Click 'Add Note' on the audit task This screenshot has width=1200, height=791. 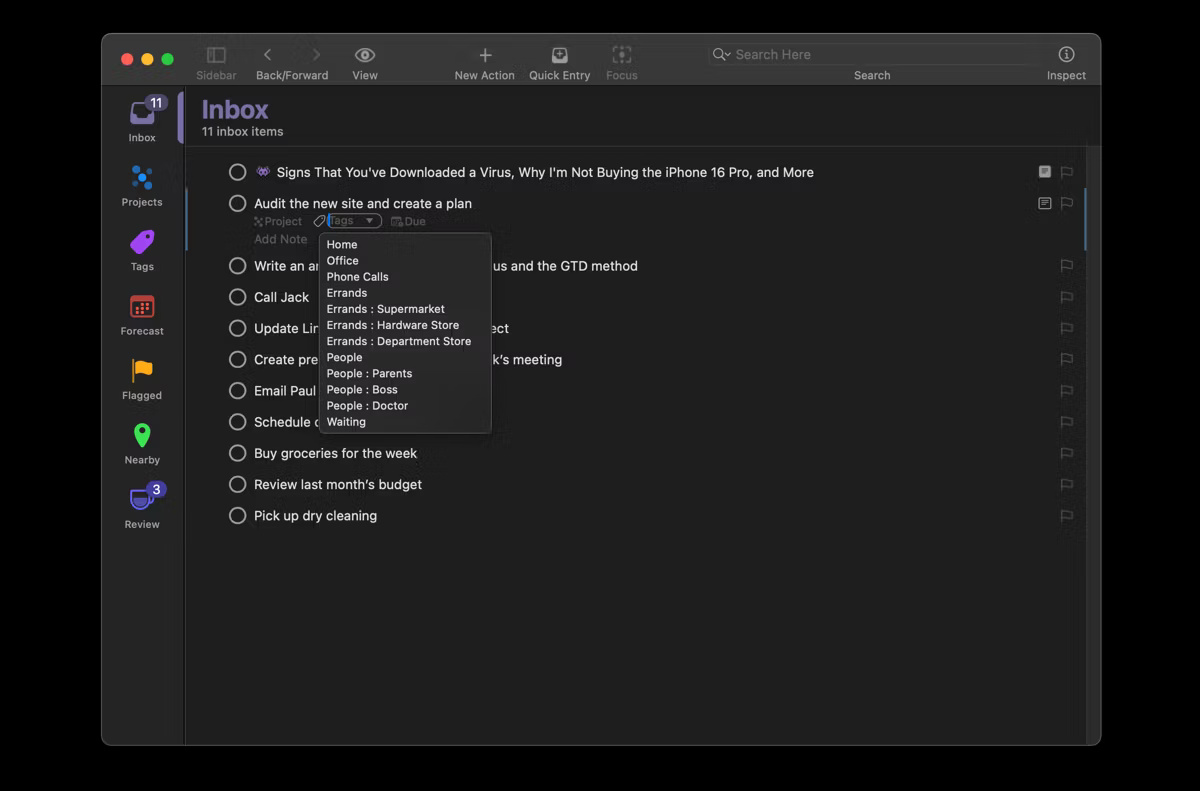[x=280, y=239]
